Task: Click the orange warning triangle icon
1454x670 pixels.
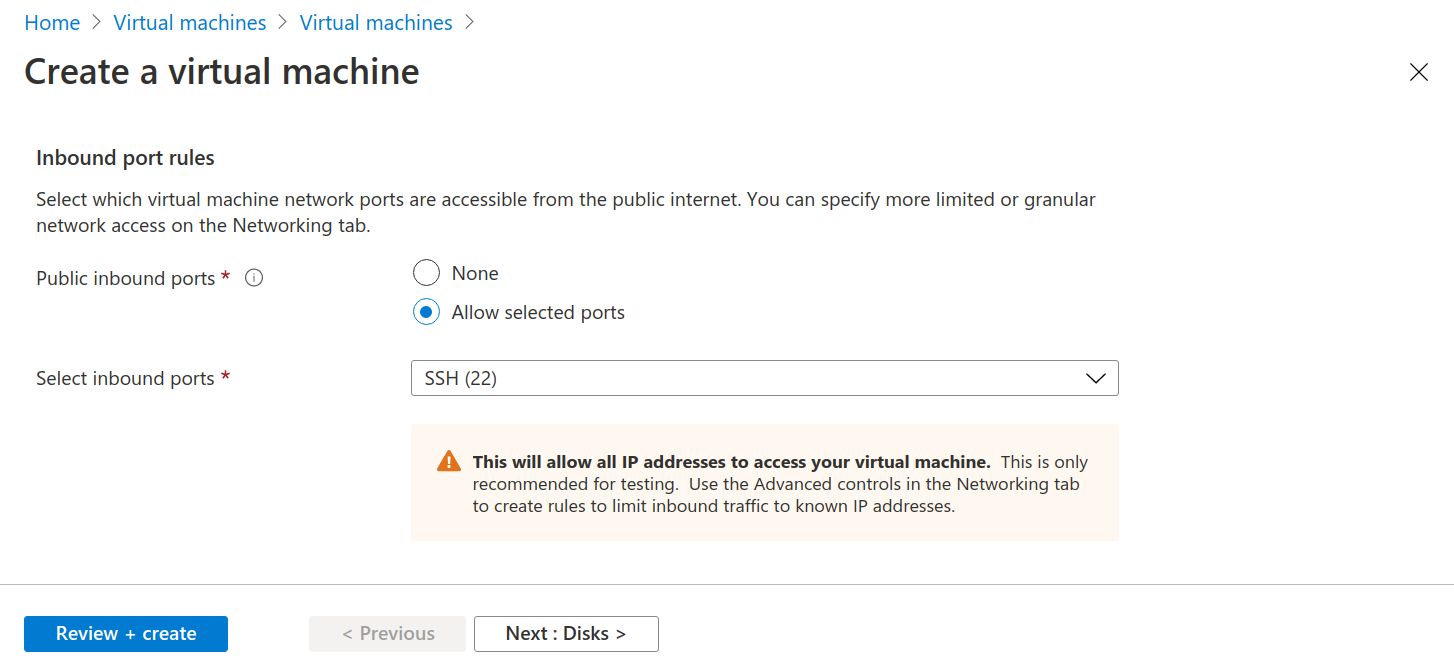Action: (x=449, y=462)
